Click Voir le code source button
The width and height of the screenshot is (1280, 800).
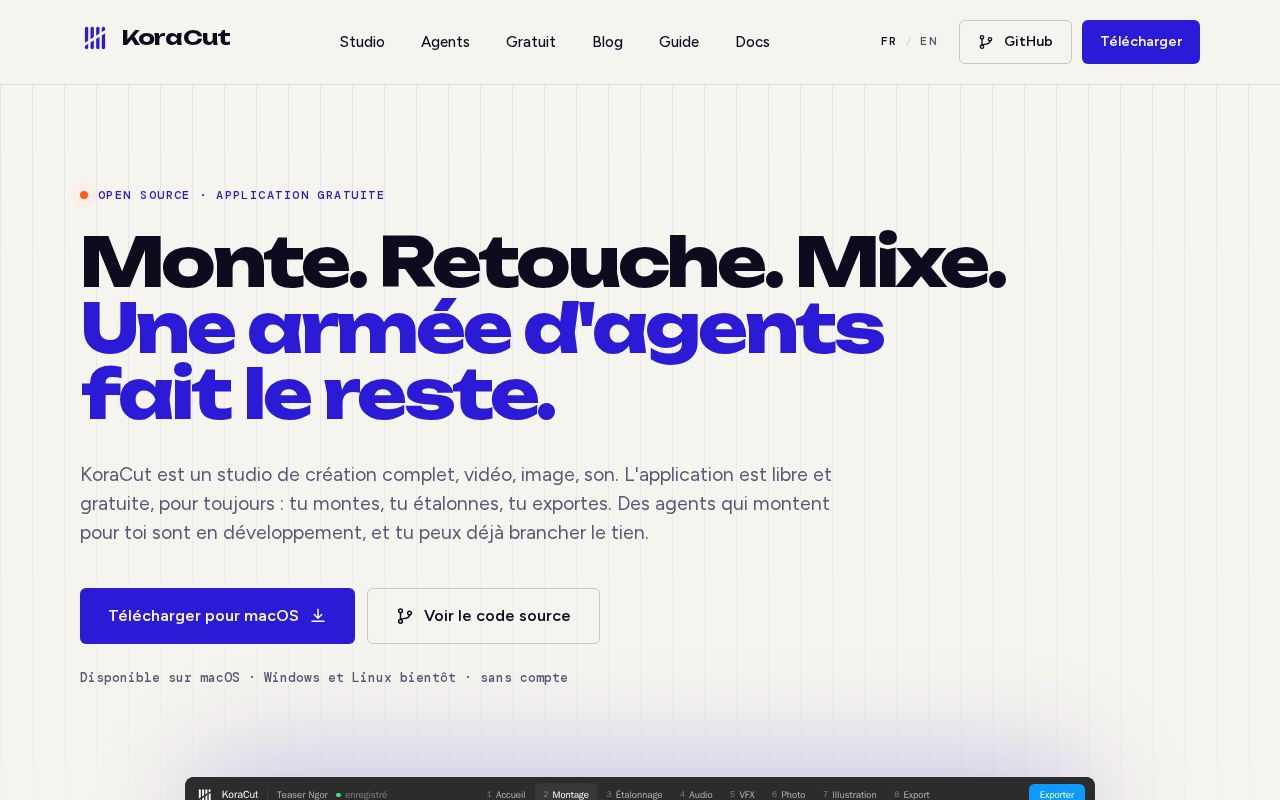coord(483,616)
